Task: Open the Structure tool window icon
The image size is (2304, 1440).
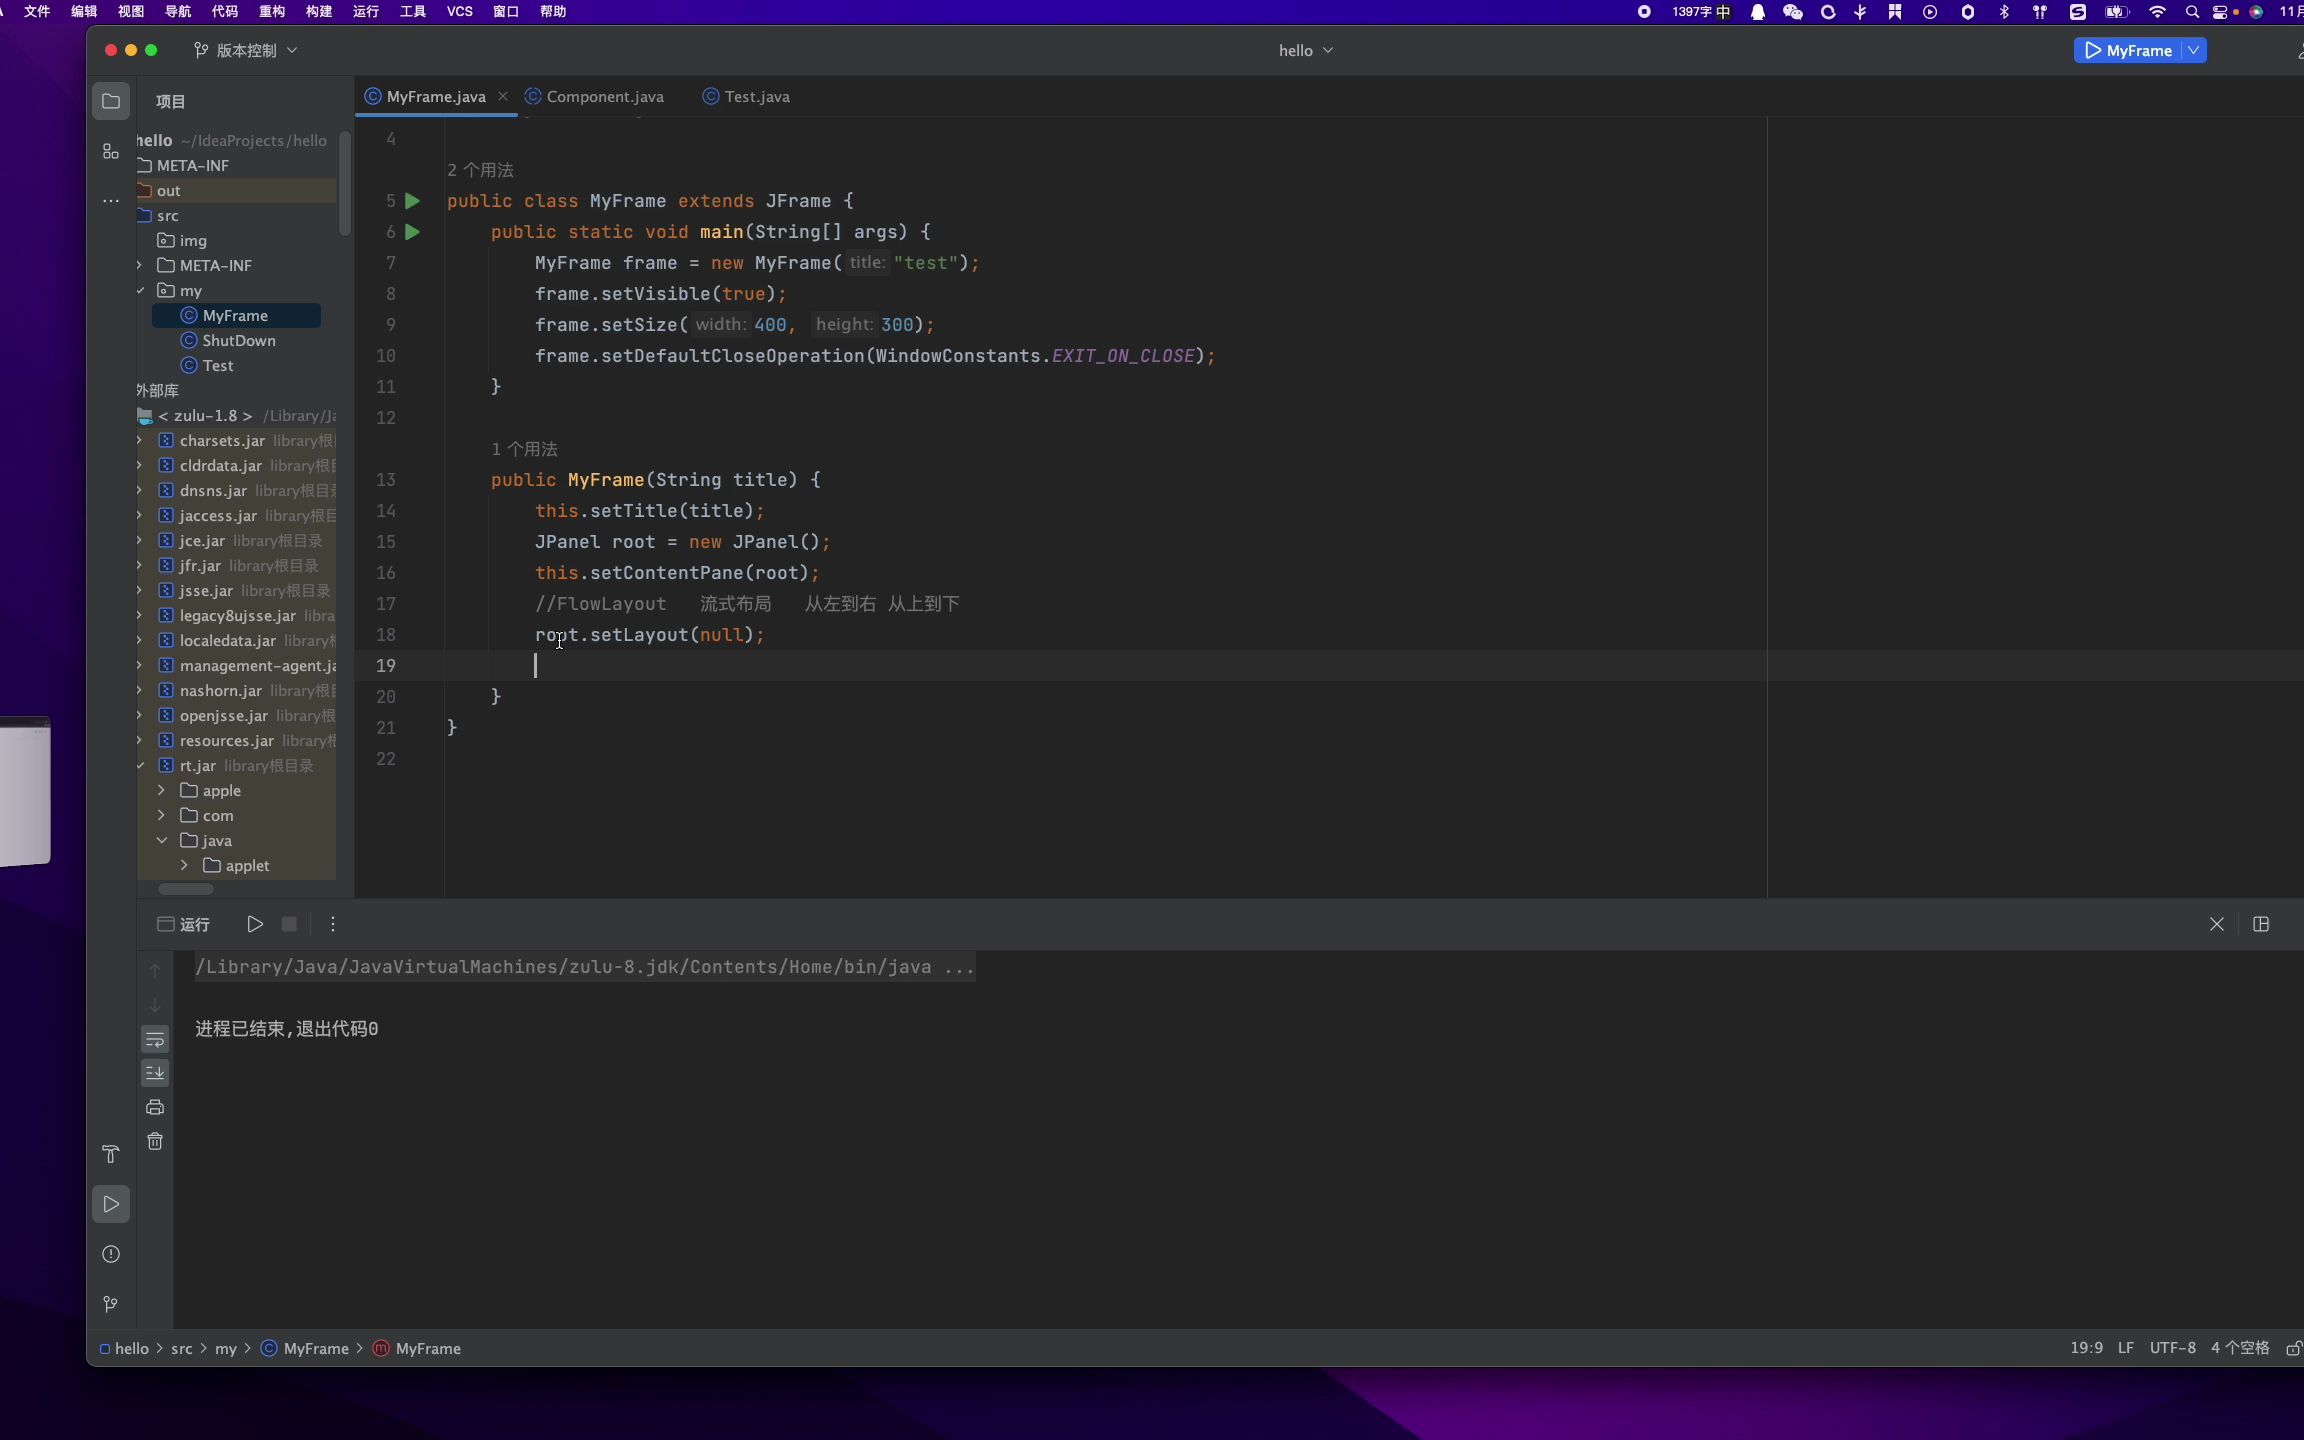Action: [x=111, y=151]
